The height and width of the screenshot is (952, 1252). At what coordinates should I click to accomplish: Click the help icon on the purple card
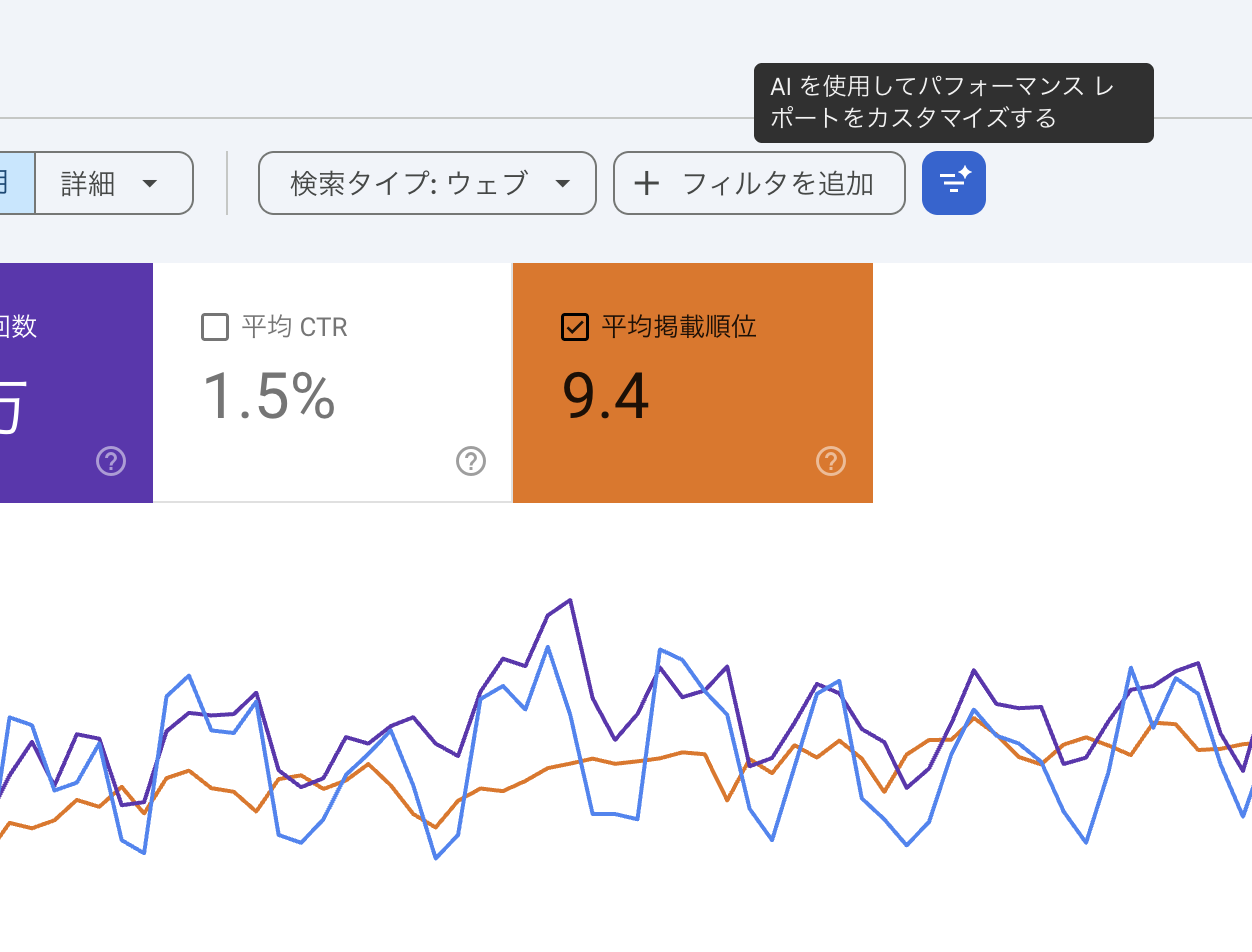[111, 461]
